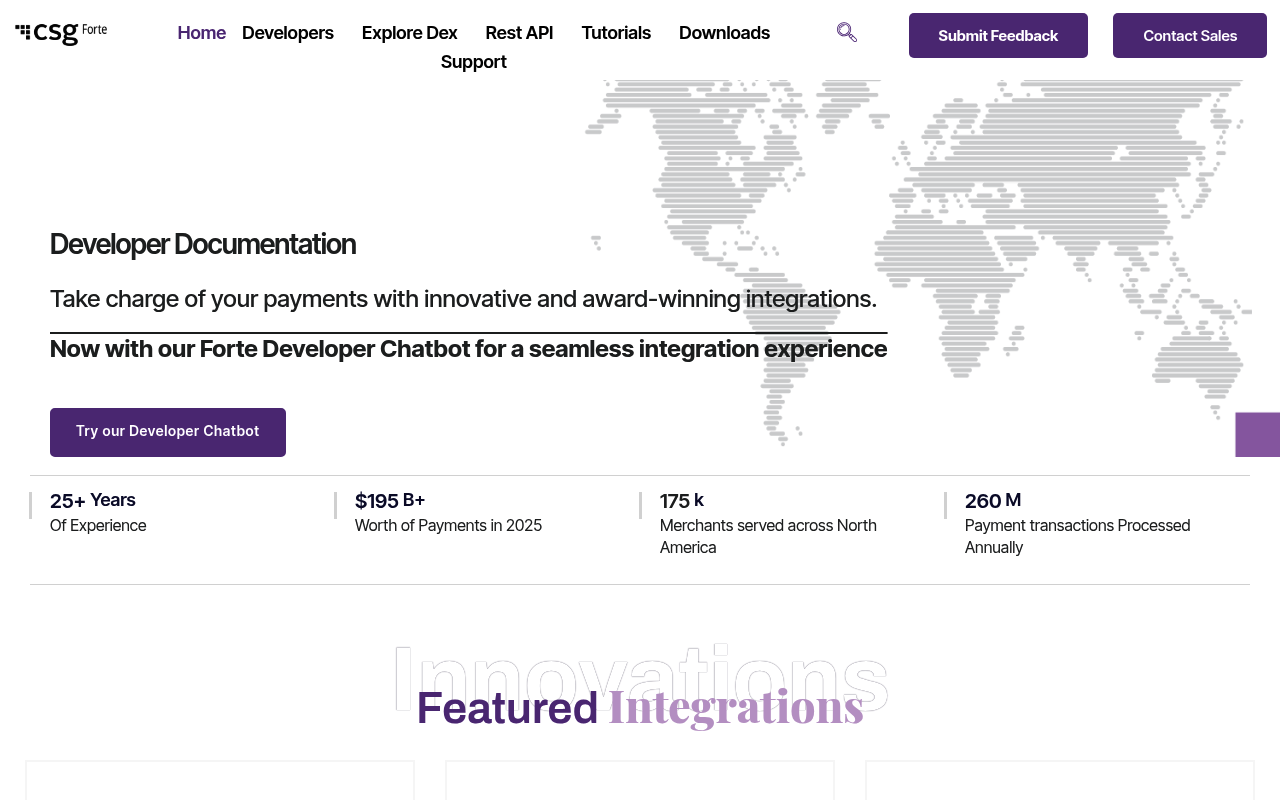The width and height of the screenshot is (1280, 800).
Task: Open the Downloads menu
Action: click(x=724, y=33)
